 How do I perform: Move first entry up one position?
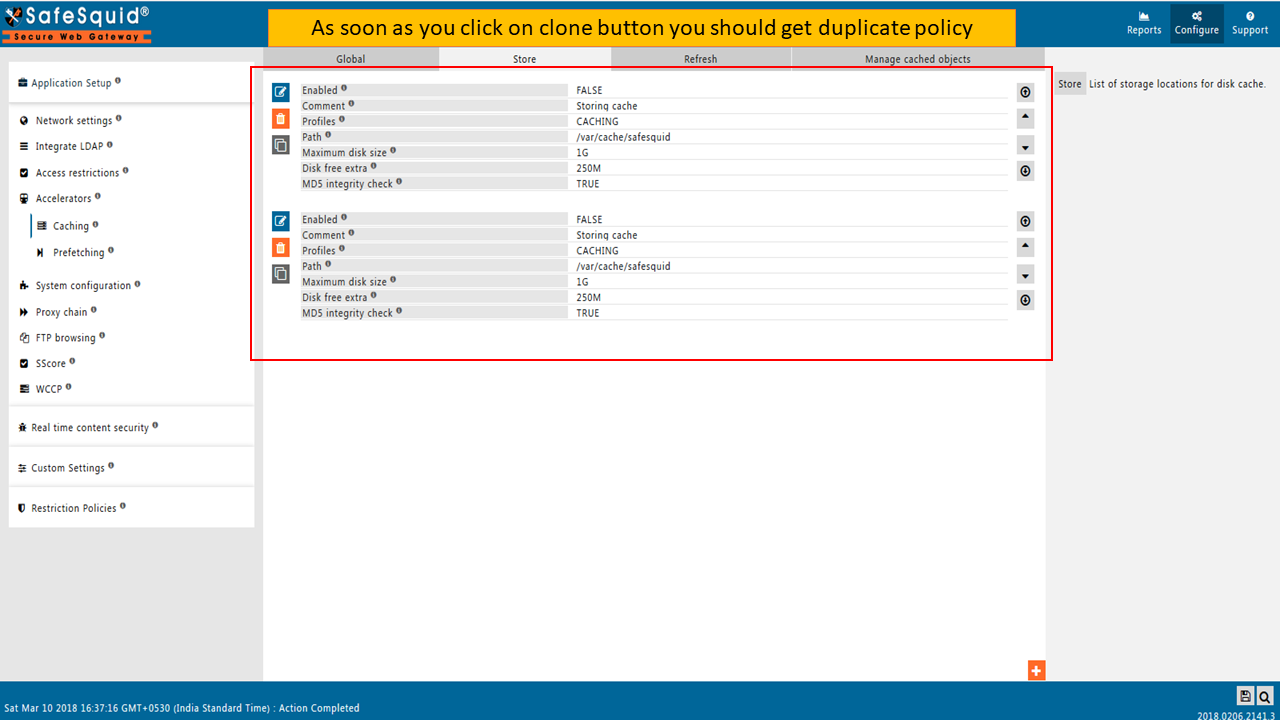tap(1025, 118)
